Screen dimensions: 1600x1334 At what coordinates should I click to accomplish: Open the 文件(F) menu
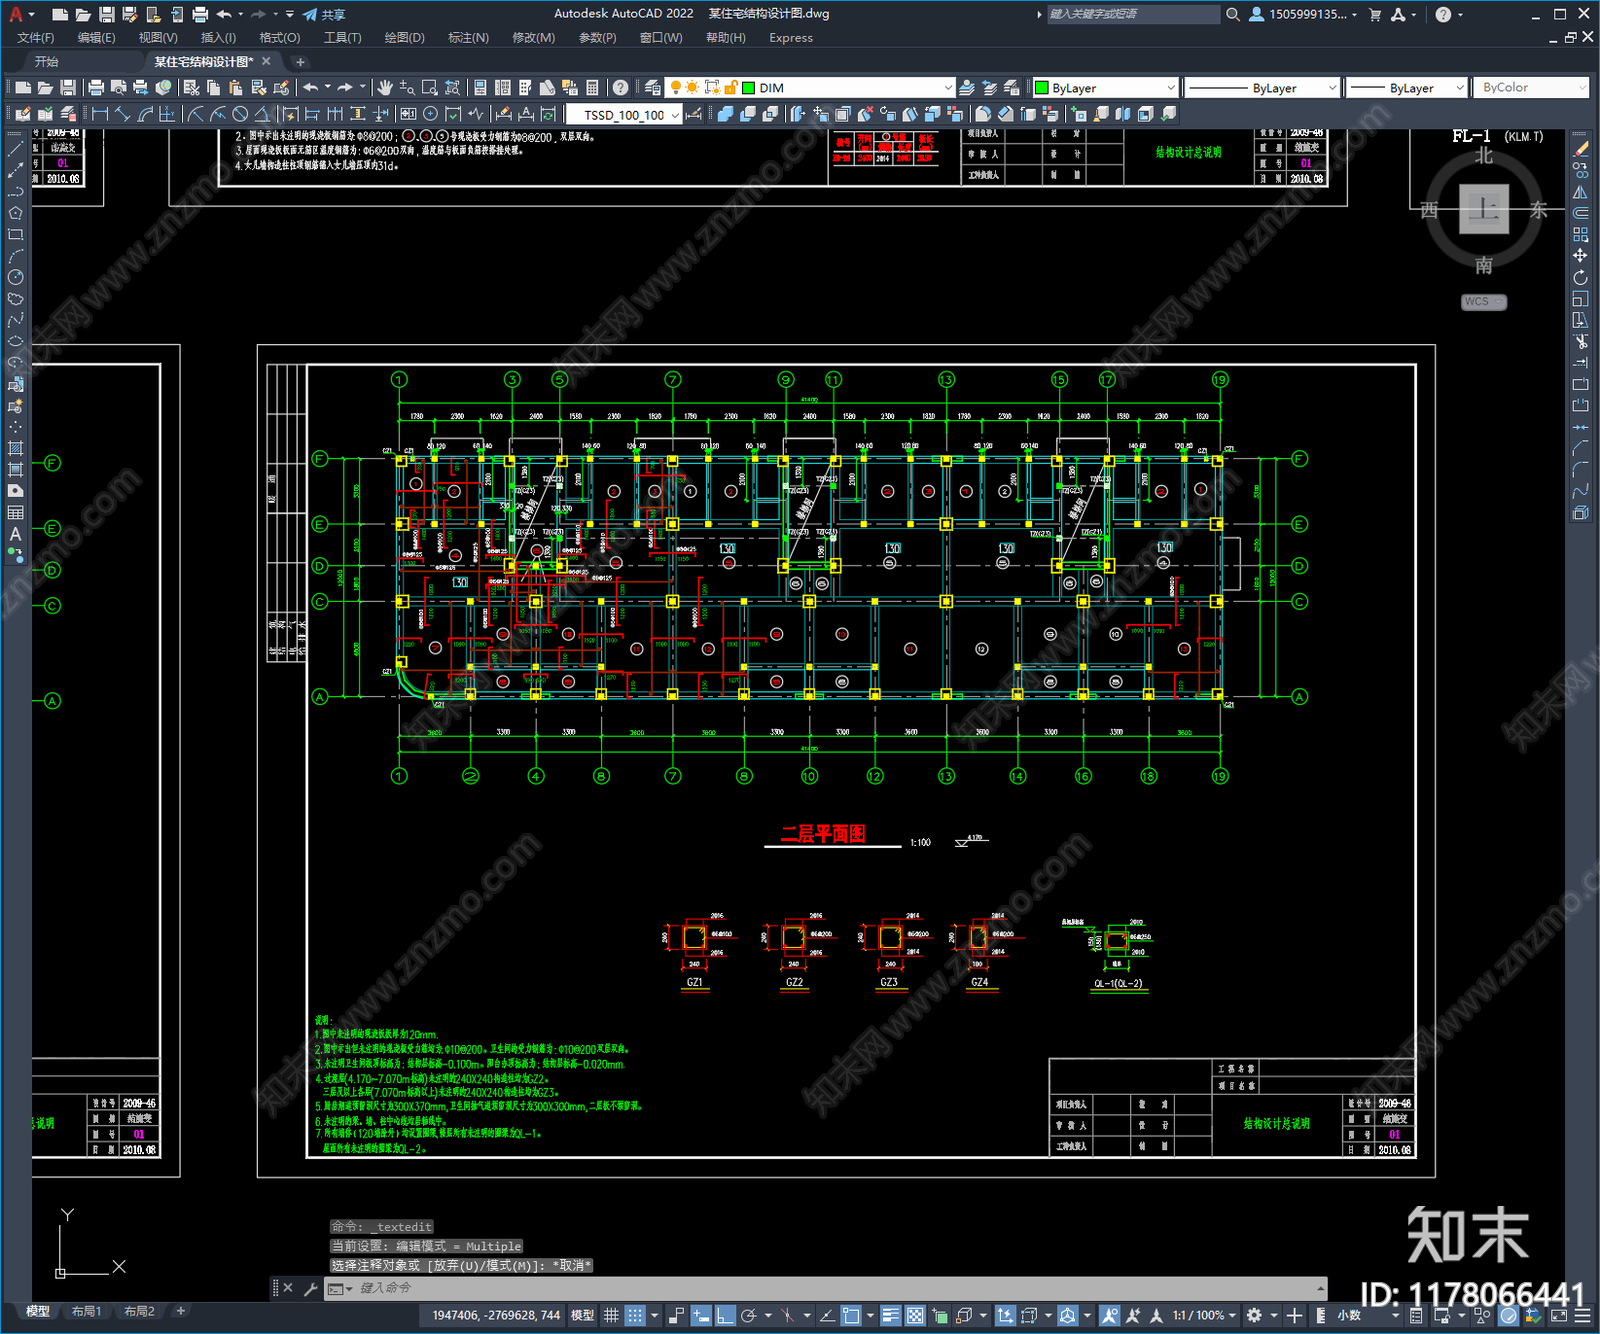[36, 38]
